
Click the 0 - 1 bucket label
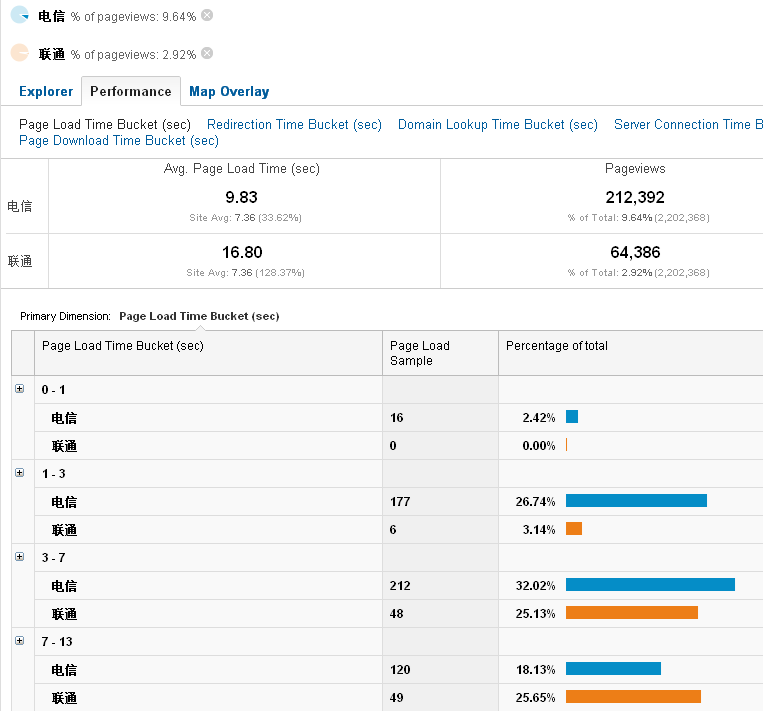coord(53,390)
